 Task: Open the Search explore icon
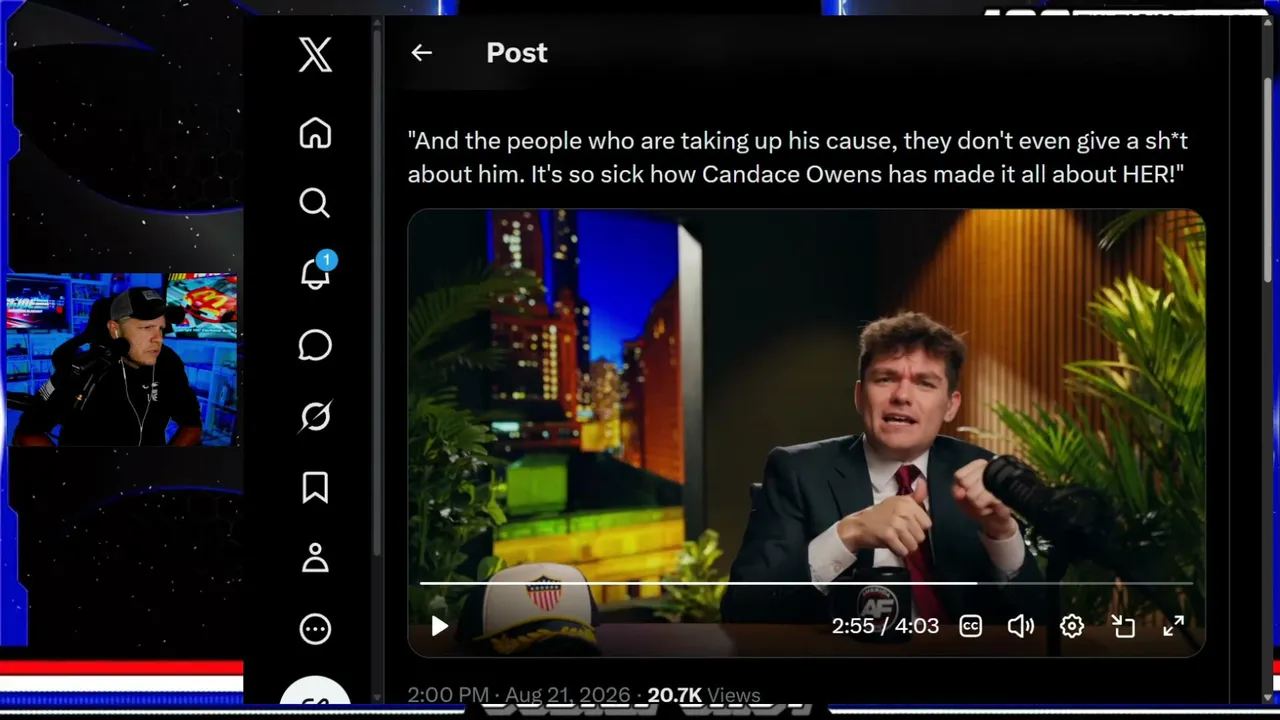pos(315,203)
